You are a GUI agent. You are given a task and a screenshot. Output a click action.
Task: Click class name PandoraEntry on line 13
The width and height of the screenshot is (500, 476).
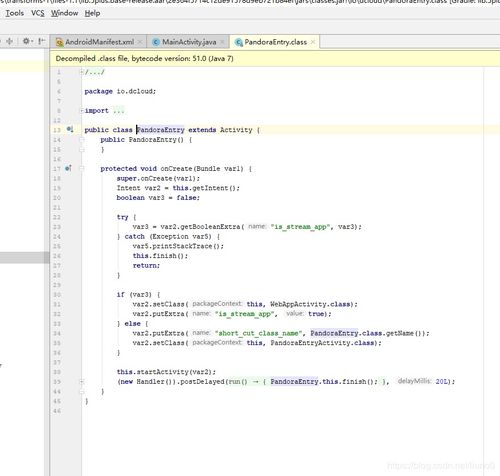coord(161,130)
